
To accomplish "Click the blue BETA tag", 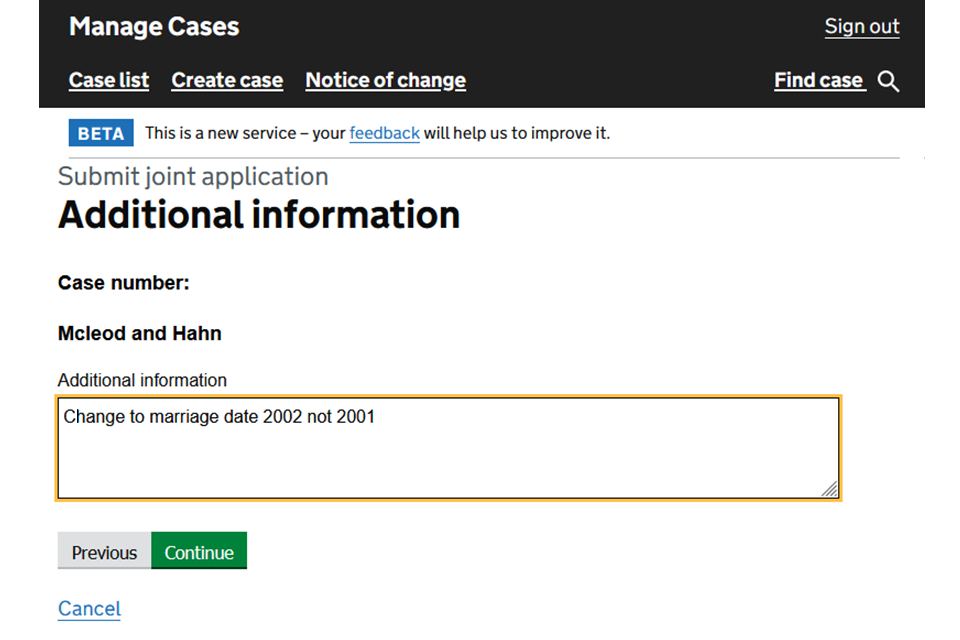I will click(x=100, y=133).
